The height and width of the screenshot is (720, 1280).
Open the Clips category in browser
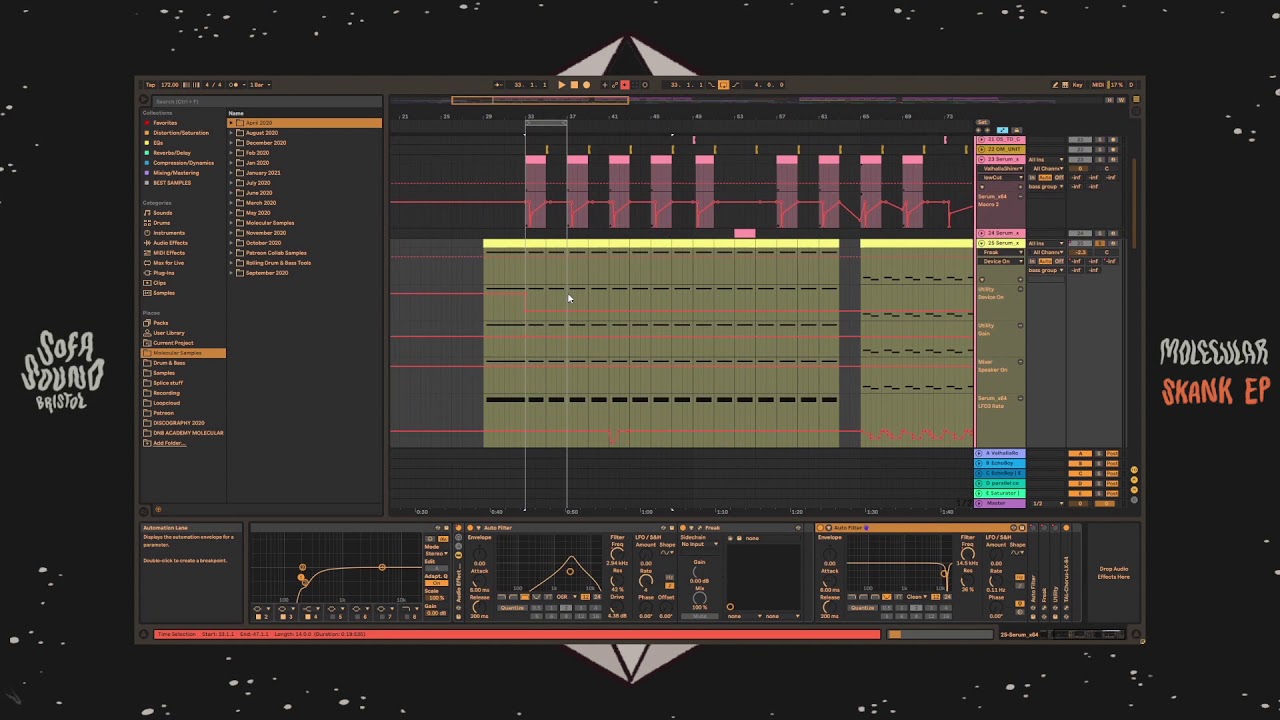point(159,283)
